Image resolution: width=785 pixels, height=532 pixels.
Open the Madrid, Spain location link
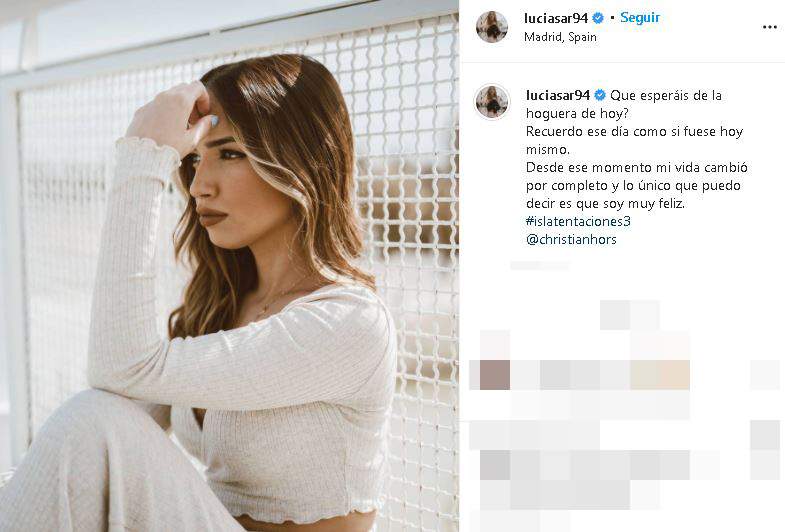tap(560, 37)
